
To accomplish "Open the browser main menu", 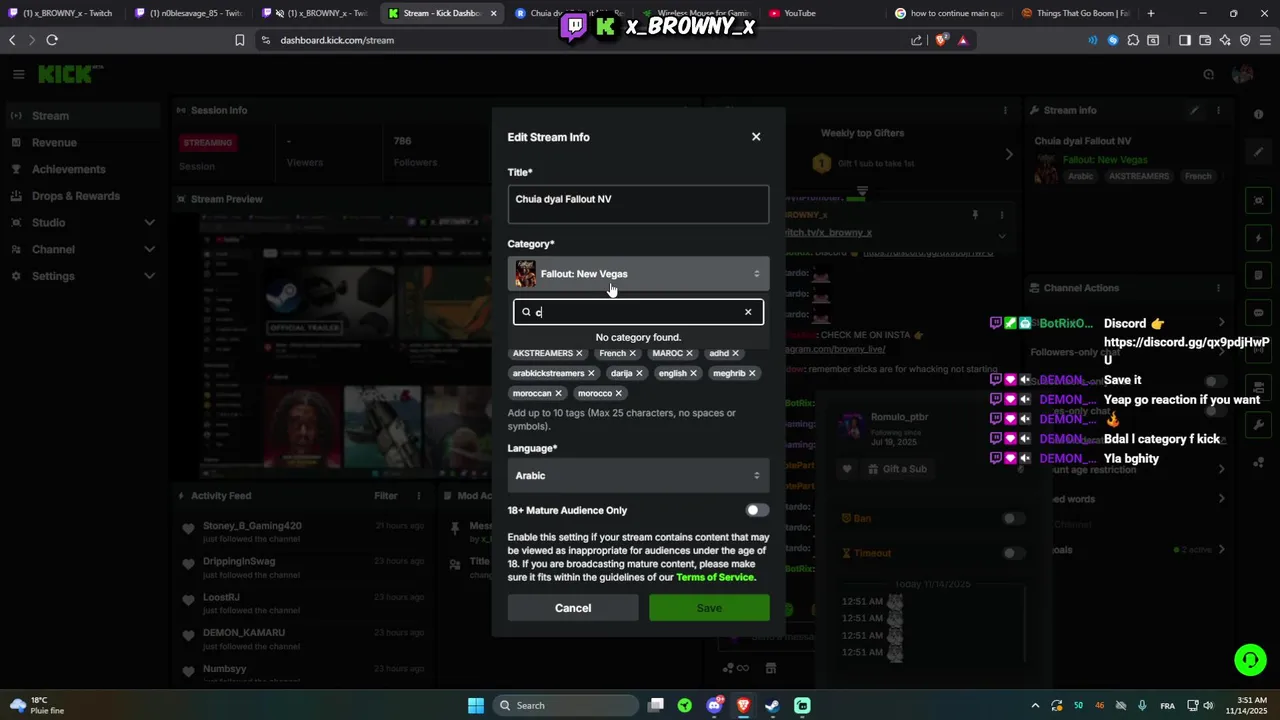I will [x=1266, y=40].
